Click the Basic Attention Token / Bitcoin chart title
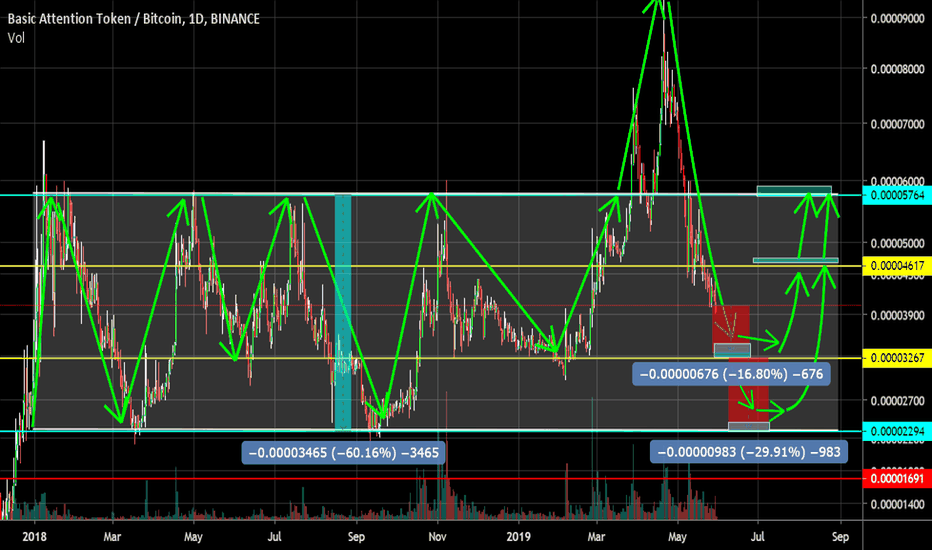This screenshot has width=932, height=550. pos(134,19)
